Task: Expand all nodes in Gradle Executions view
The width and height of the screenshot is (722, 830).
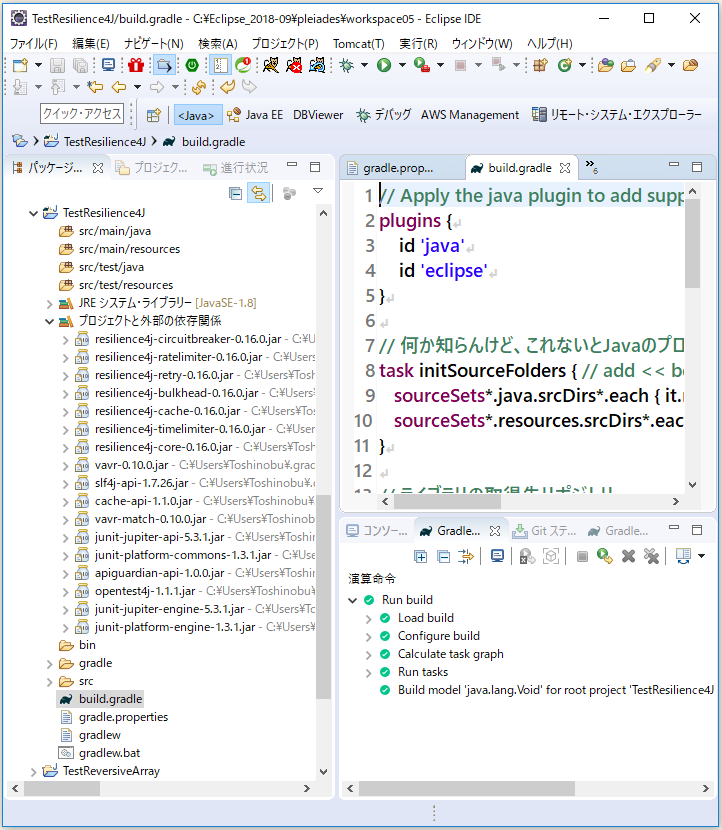Action: (x=420, y=556)
